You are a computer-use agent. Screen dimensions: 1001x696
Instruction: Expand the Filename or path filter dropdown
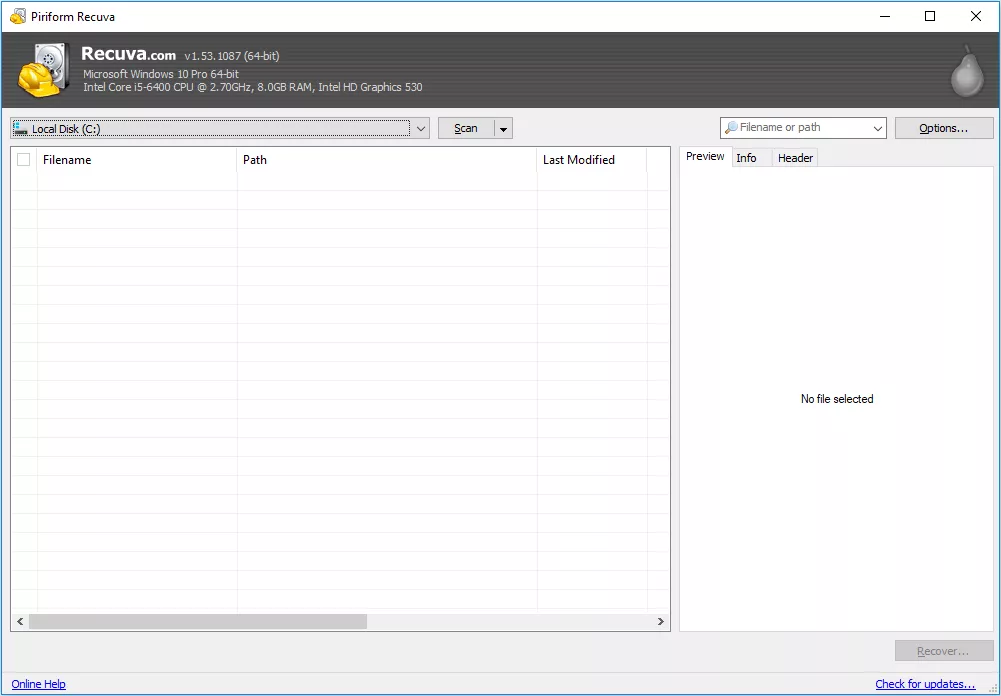click(x=878, y=128)
